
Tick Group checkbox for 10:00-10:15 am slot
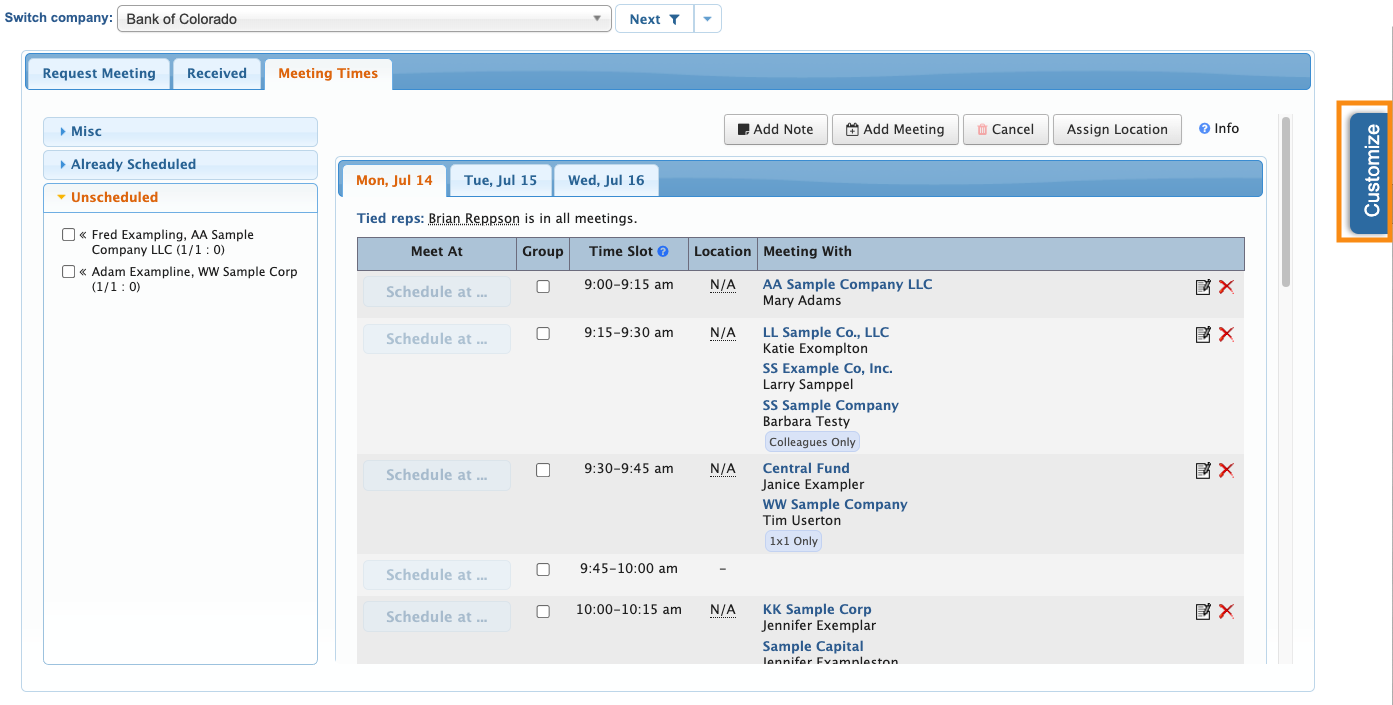543,611
